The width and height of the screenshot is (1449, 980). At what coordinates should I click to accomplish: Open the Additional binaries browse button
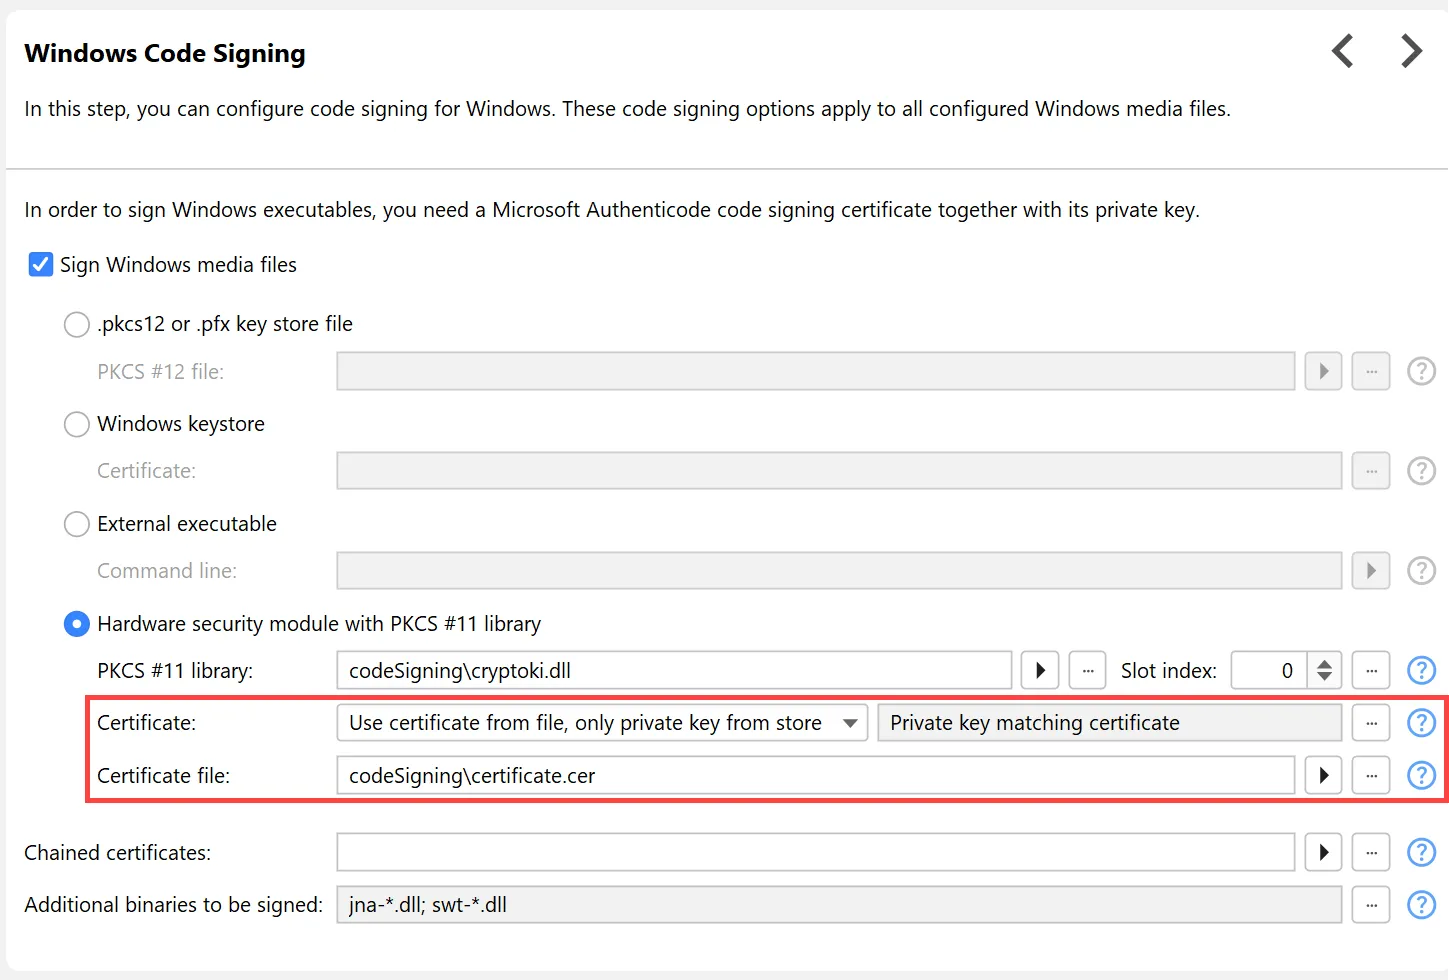click(1371, 905)
